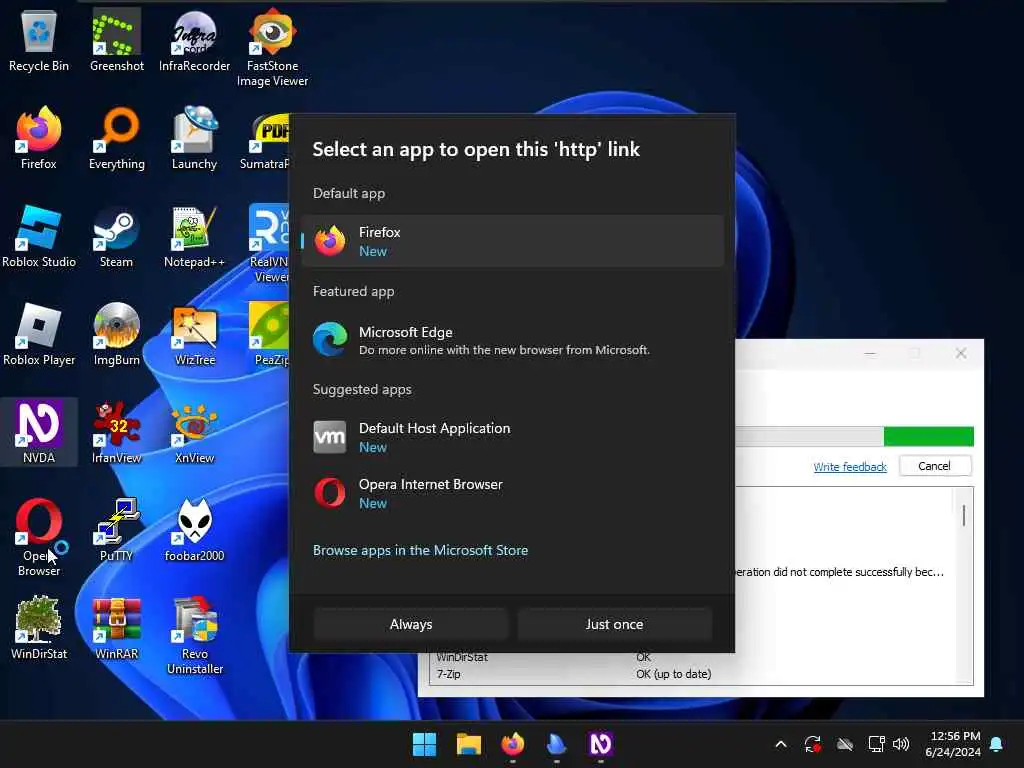Select the Notepad++ desktop icon

(x=194, y=236)
